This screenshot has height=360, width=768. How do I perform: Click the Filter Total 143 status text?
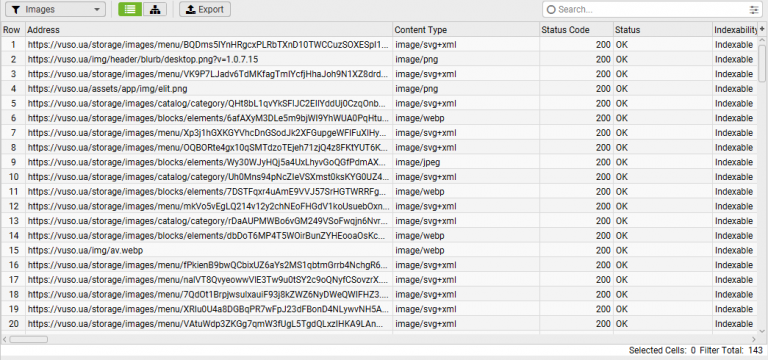[731, 350]
